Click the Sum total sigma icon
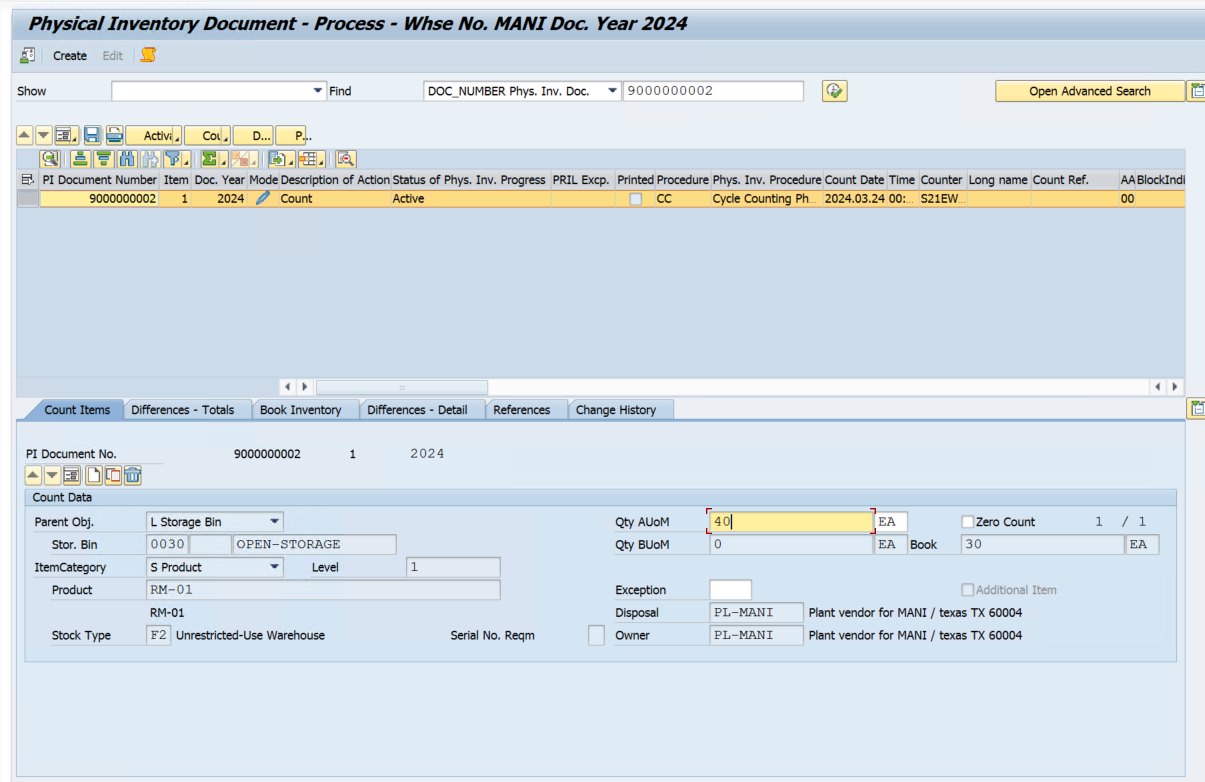This screenshot has width=1205, height=782. (x=209, y=159)
